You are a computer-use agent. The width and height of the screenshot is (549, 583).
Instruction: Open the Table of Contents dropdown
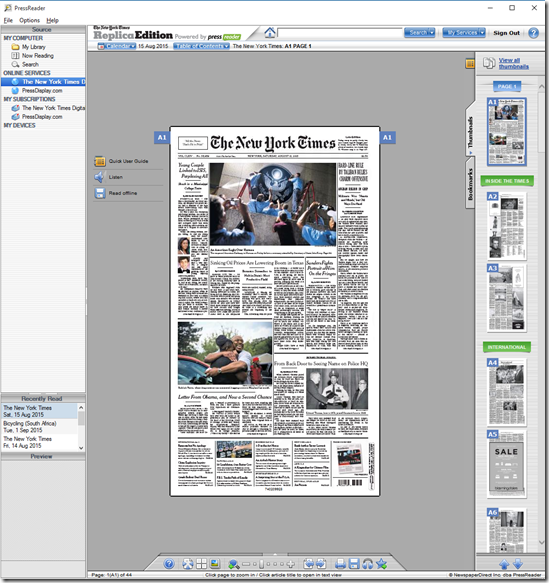tap(201, 46)
